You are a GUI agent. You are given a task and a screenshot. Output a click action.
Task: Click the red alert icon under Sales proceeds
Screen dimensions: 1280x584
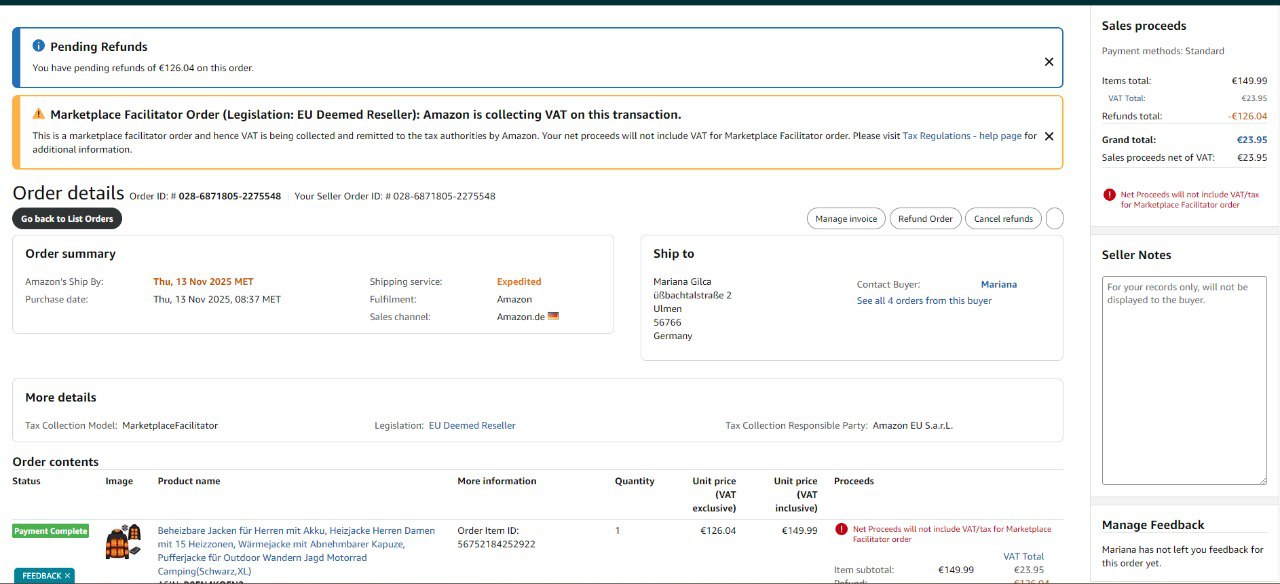(1109, 195)
